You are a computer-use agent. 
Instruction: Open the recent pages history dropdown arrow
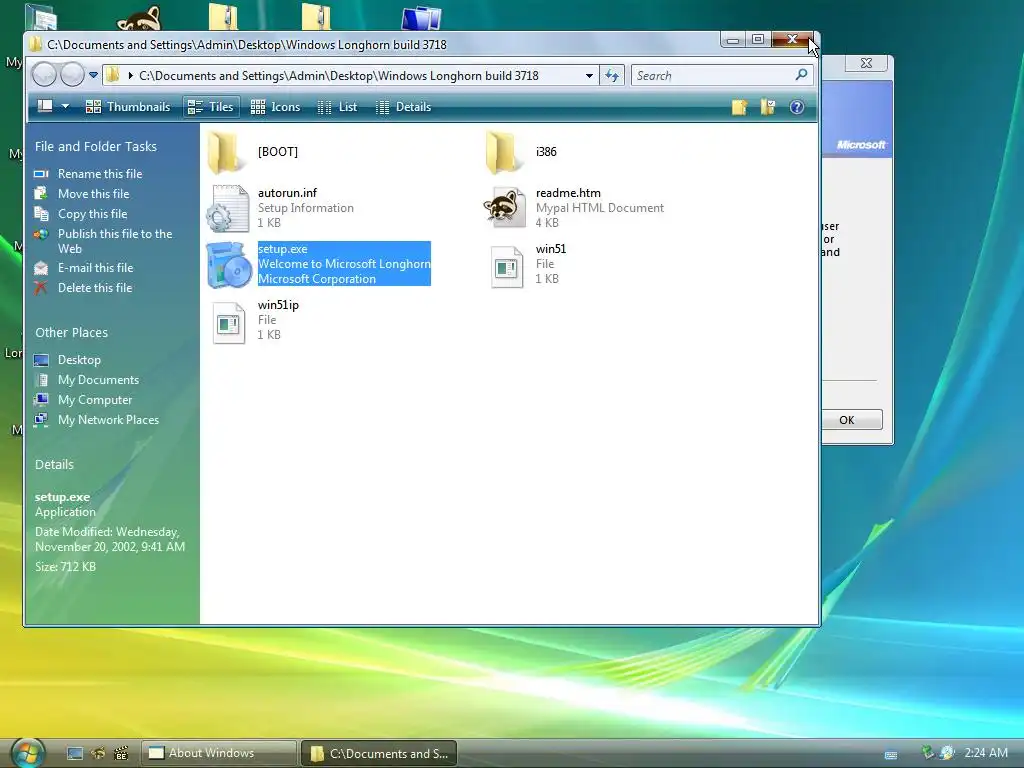93,75
